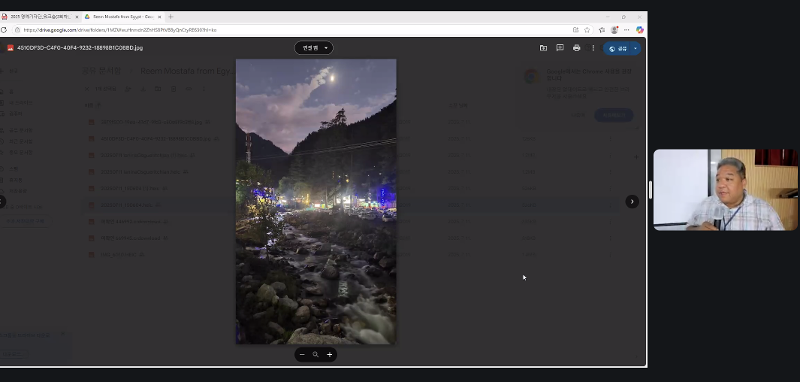Go to the next image with right arrow

632,201
